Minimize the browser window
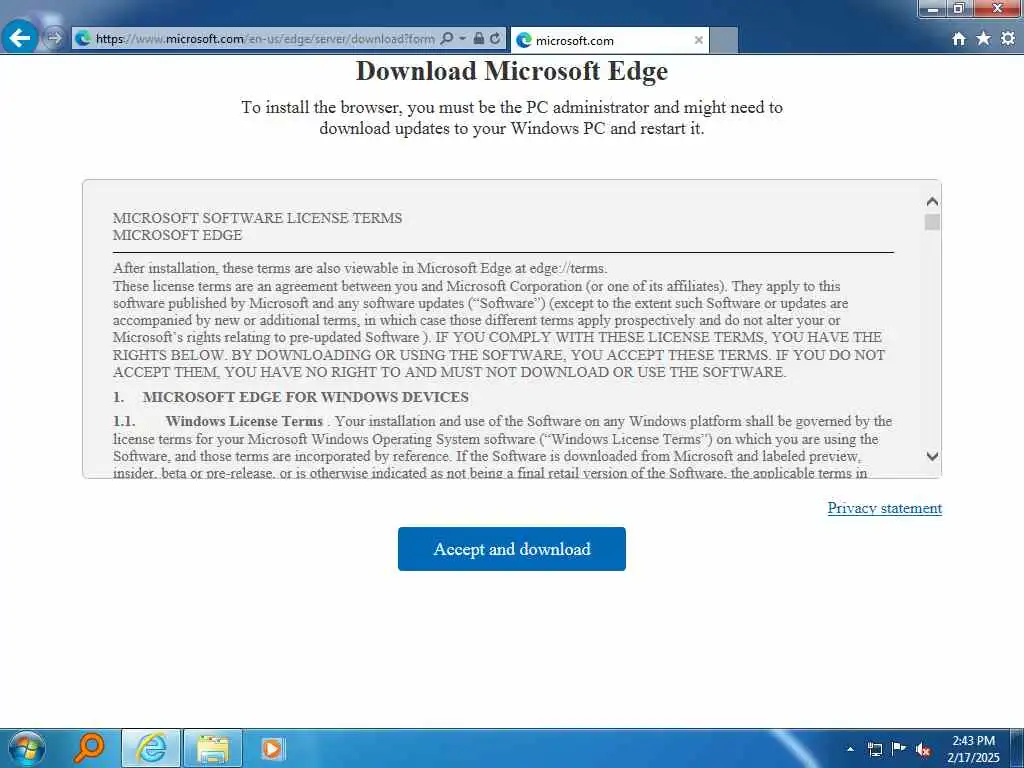The image size is (1024, 768). 933,8
